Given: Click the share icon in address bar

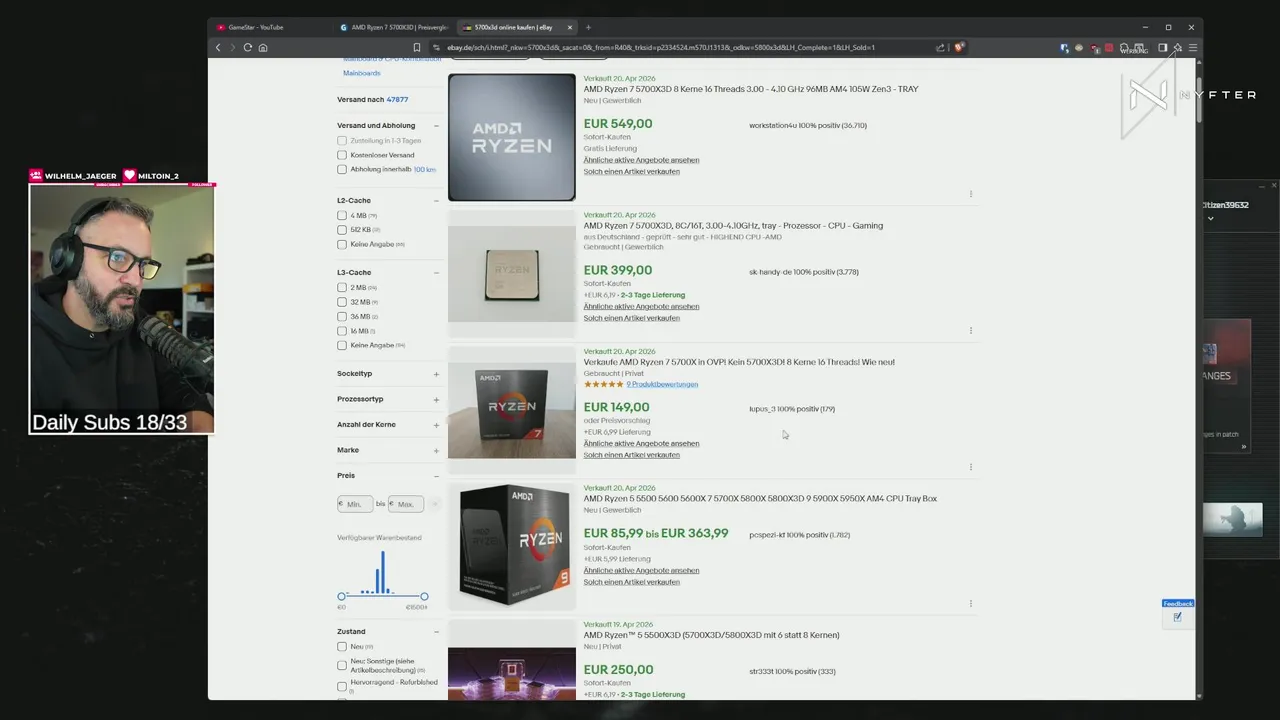Looking at the screenshot, I should 940,47.
